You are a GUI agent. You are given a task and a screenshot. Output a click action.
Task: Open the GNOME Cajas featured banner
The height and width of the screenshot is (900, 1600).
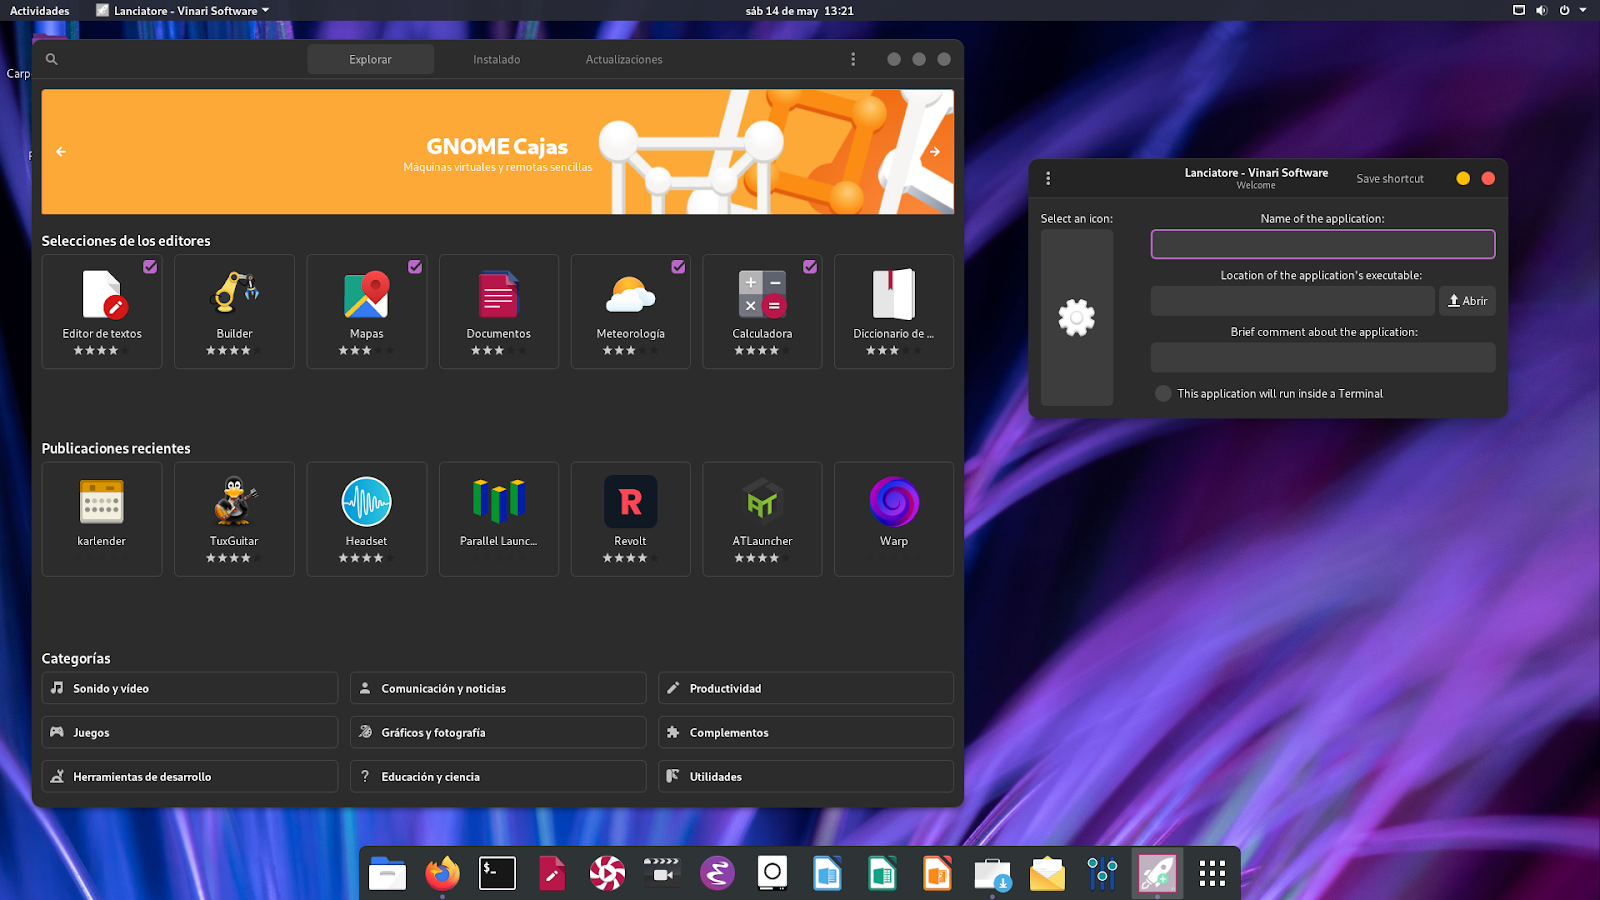(x=498, y=152)
